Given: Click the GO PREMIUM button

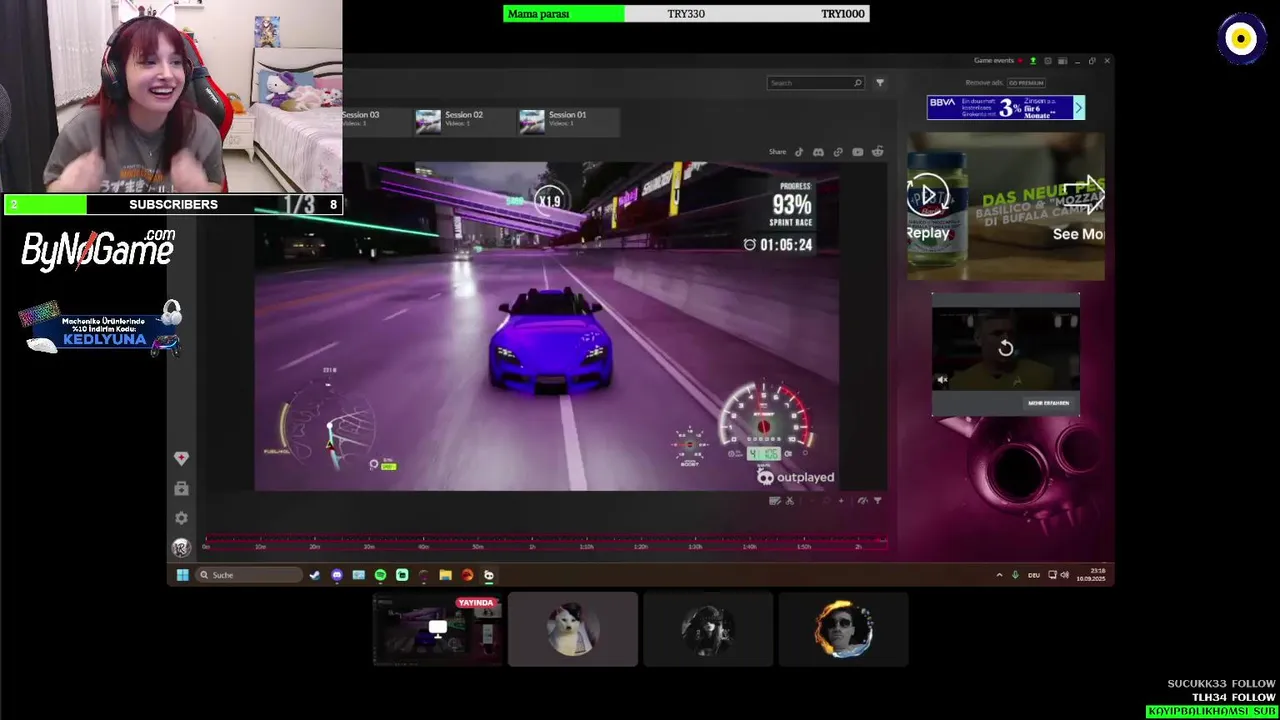Looking at the screenshot, I should [1026, 83].
